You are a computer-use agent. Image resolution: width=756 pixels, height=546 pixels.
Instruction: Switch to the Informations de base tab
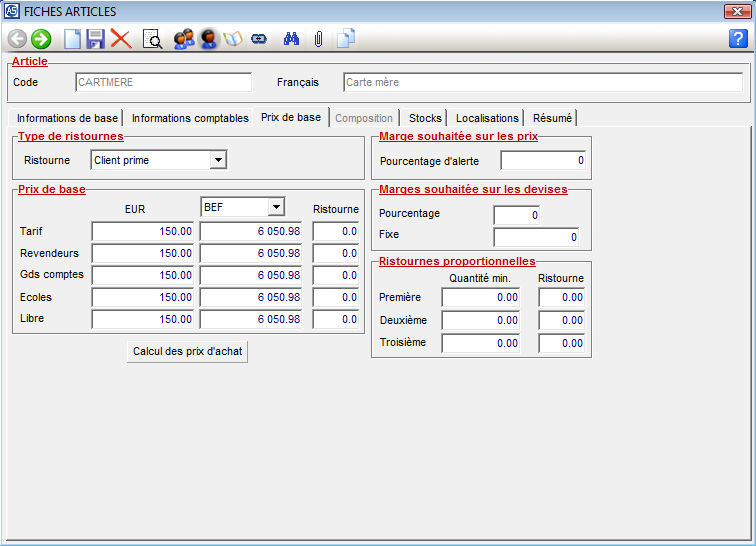point(67,118)
